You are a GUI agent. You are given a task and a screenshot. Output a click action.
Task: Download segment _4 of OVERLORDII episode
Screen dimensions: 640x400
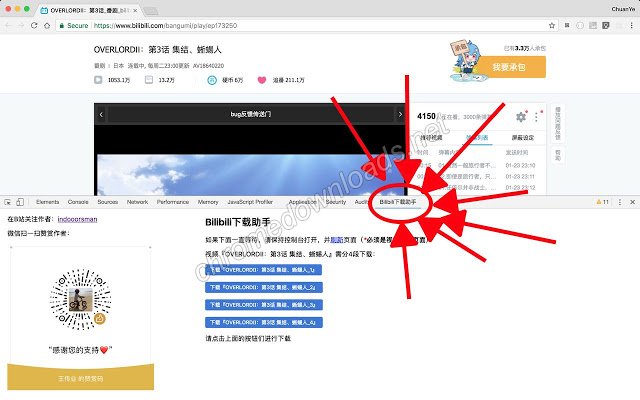tap(264, 322)
